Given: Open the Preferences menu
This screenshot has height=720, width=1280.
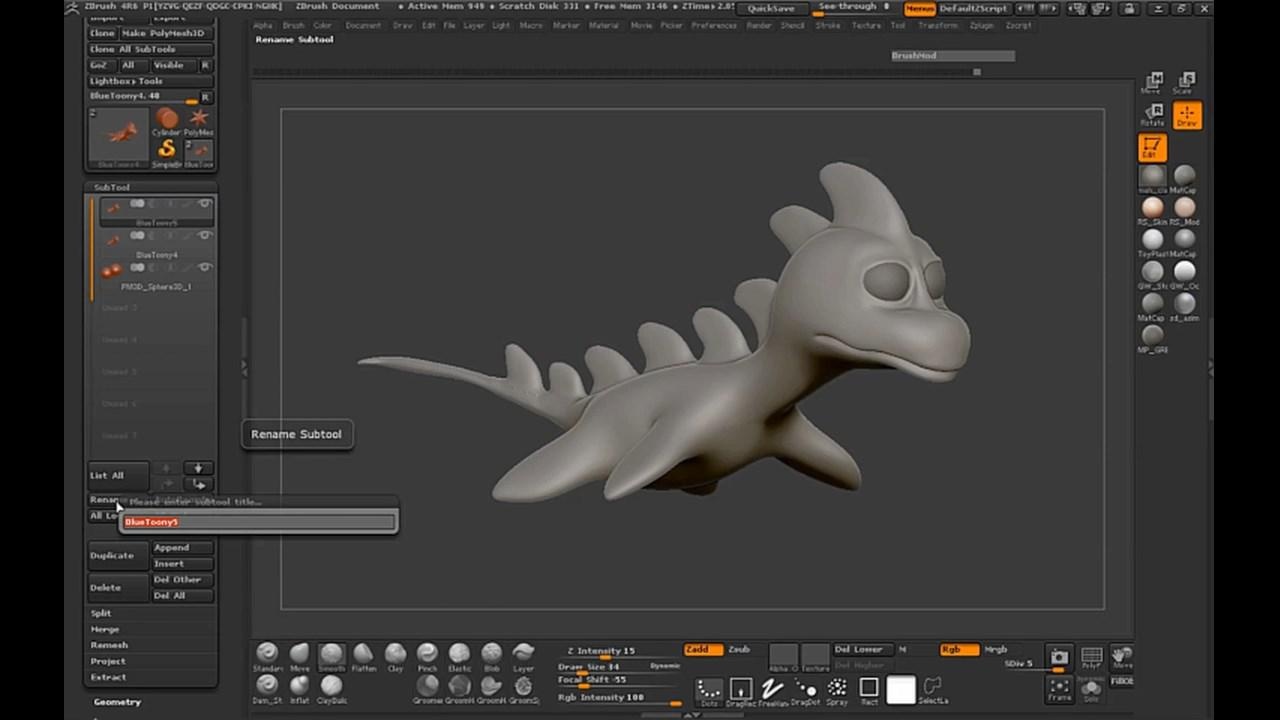Looking at the screenshot, I should tap(714, 25).
